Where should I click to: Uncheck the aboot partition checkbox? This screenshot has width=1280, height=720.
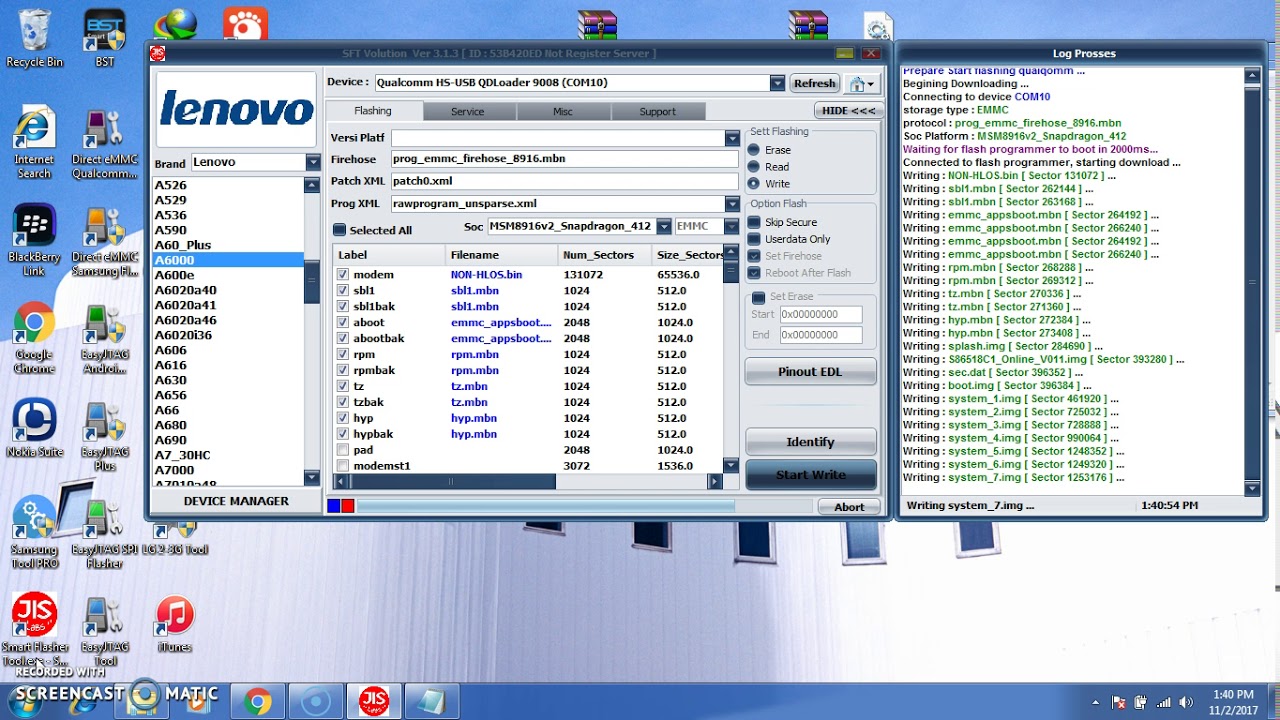point(343,322)
